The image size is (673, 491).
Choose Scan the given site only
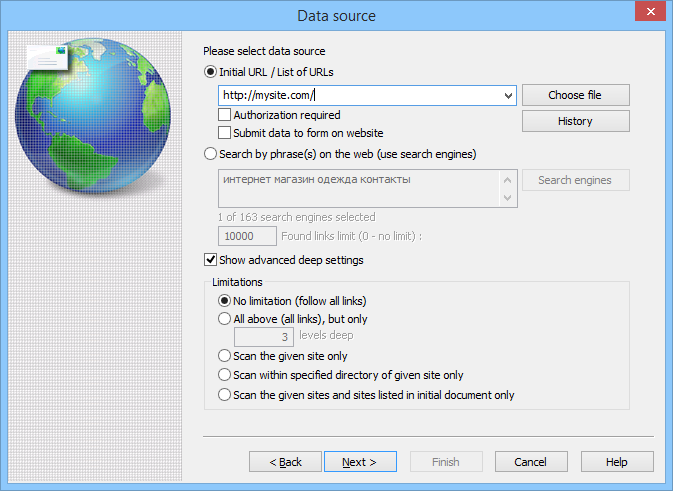coord(224,355)
